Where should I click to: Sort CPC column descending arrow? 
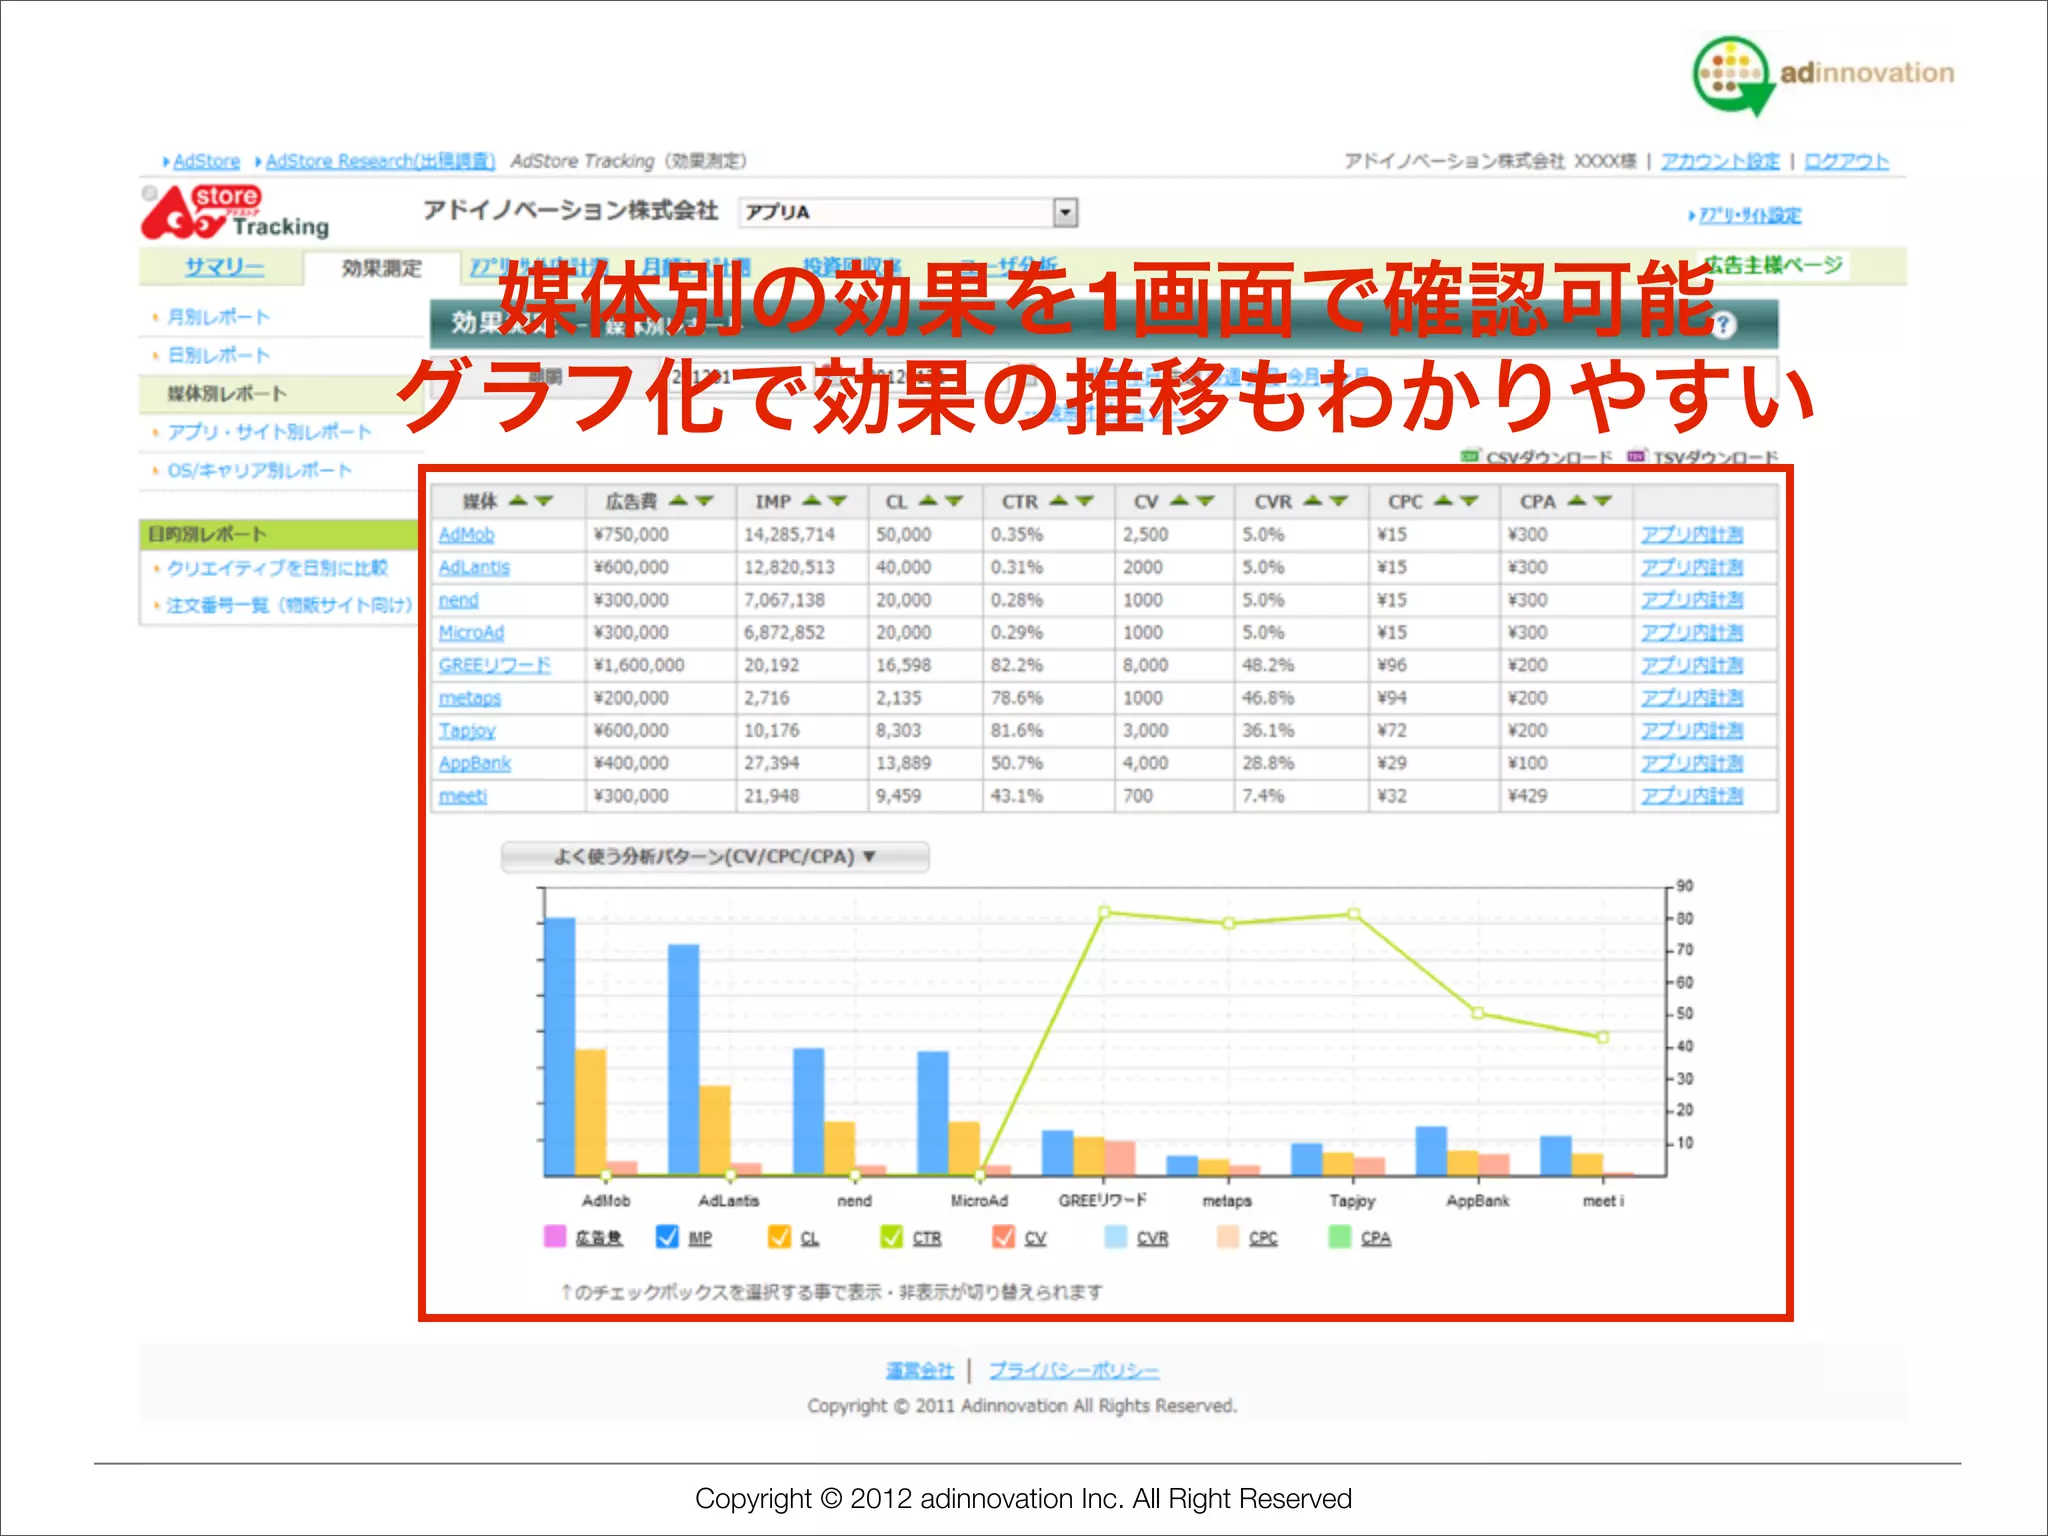1468,500
